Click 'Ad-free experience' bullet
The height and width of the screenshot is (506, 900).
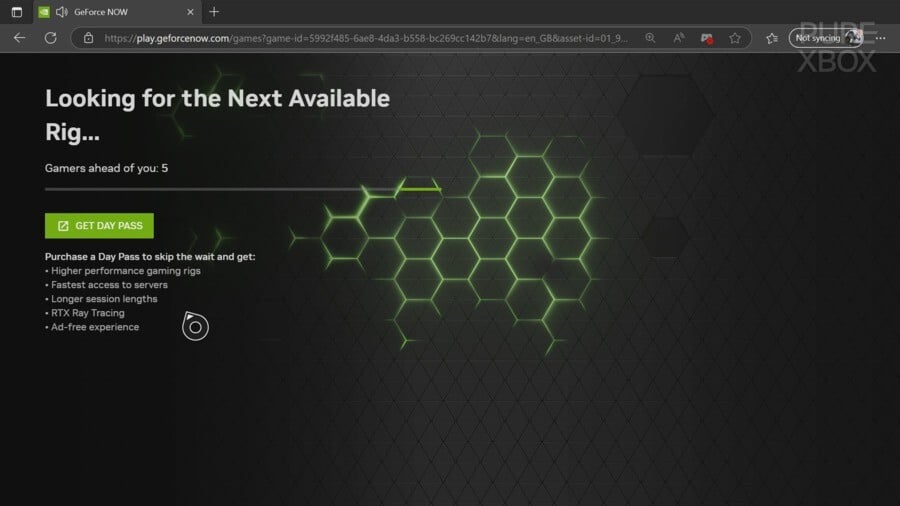point(92,327)
